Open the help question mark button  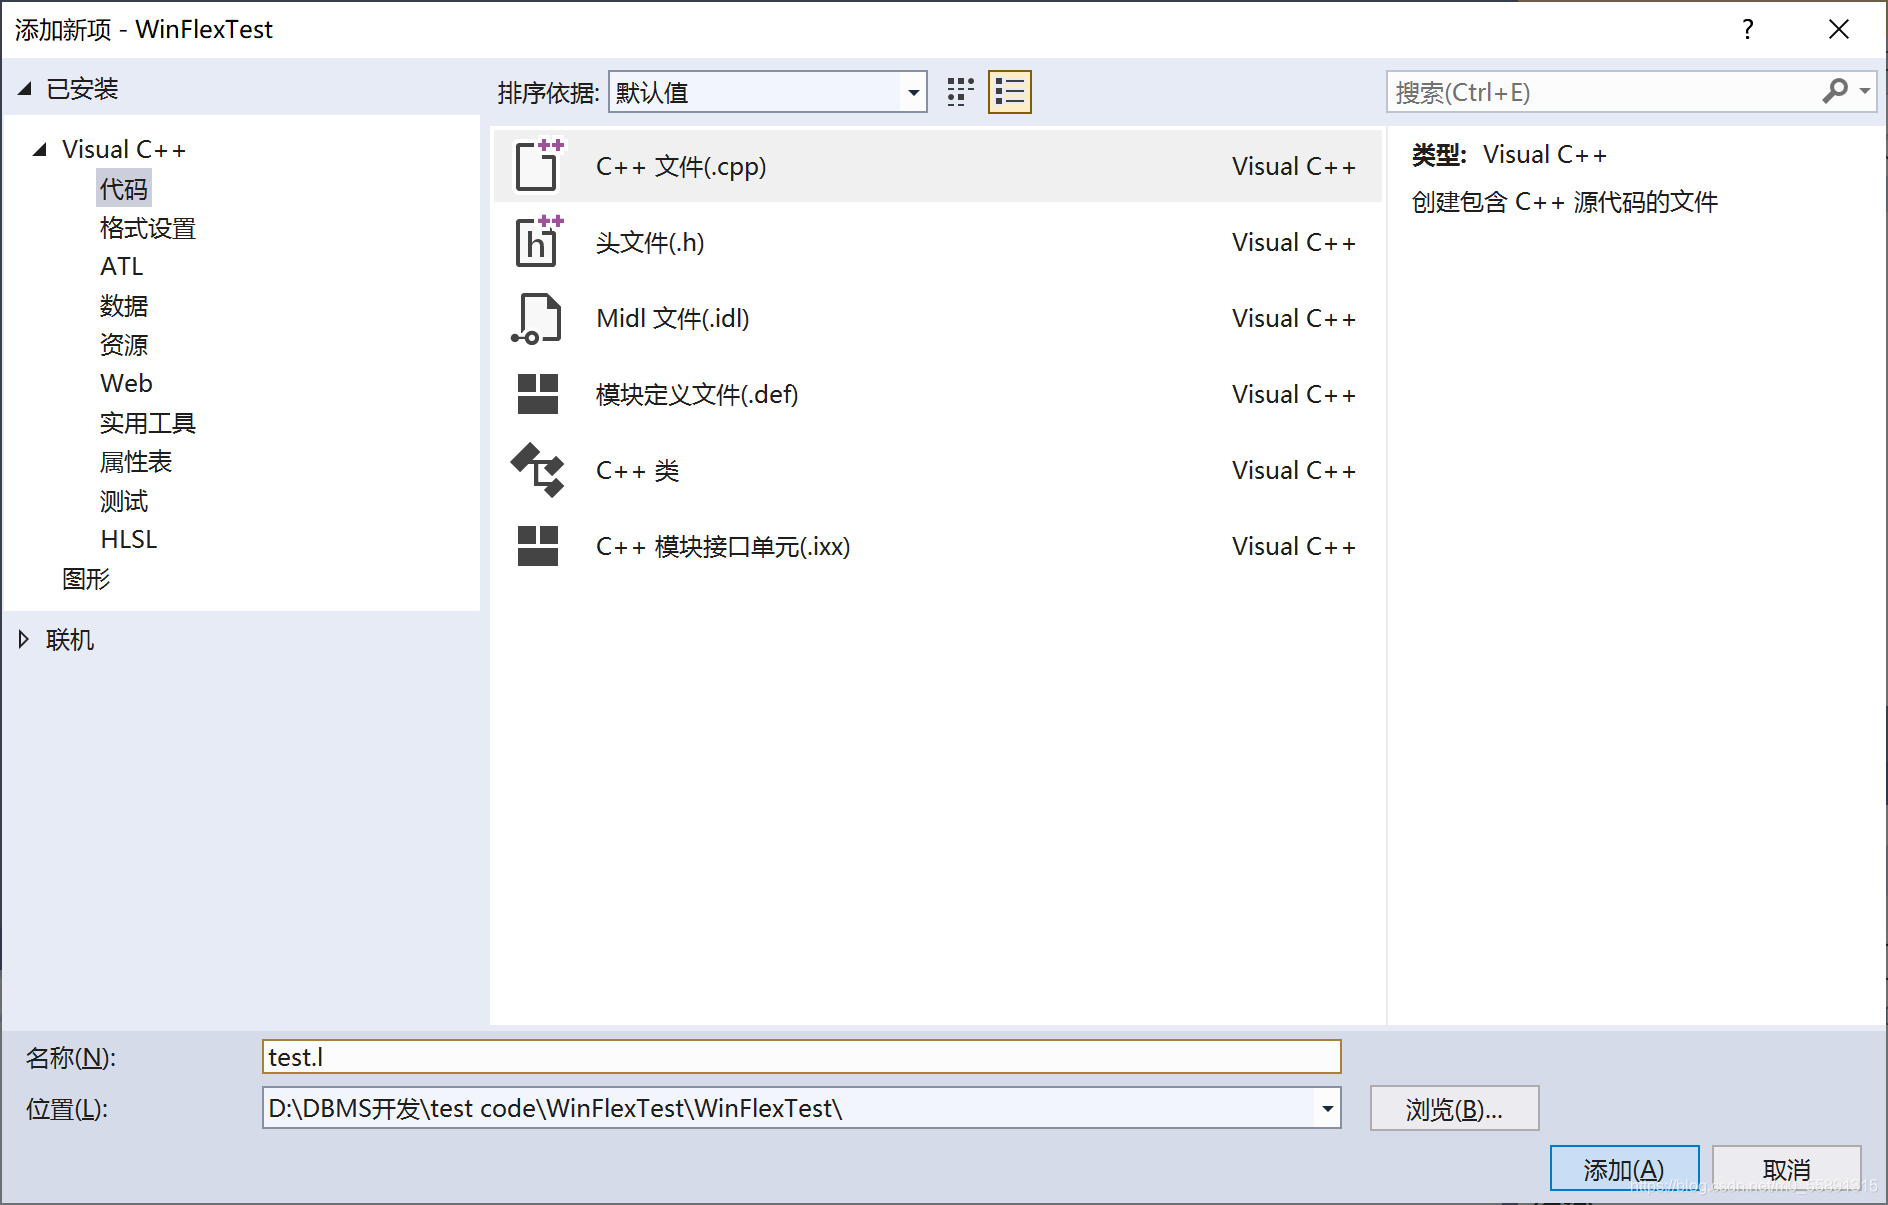1748,30
